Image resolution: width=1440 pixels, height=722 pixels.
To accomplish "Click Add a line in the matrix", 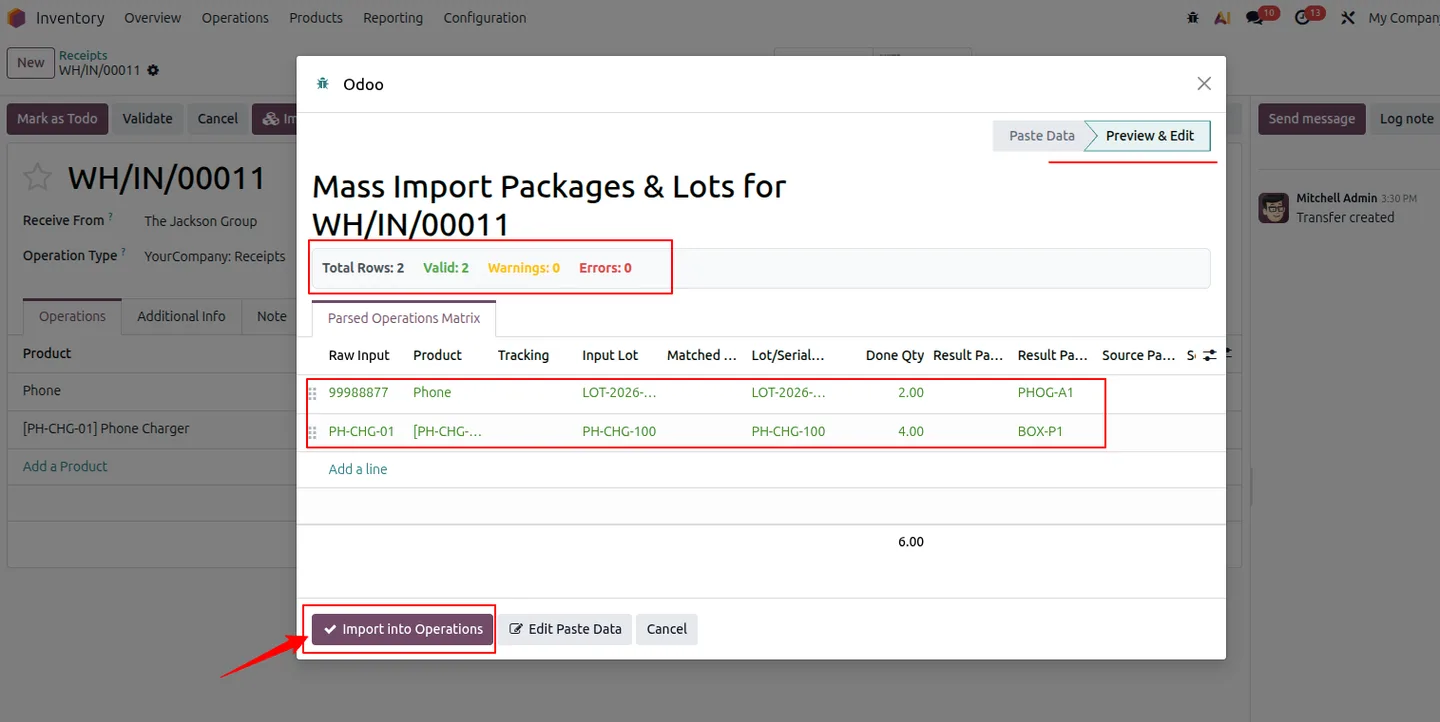I will click(358, 469).
